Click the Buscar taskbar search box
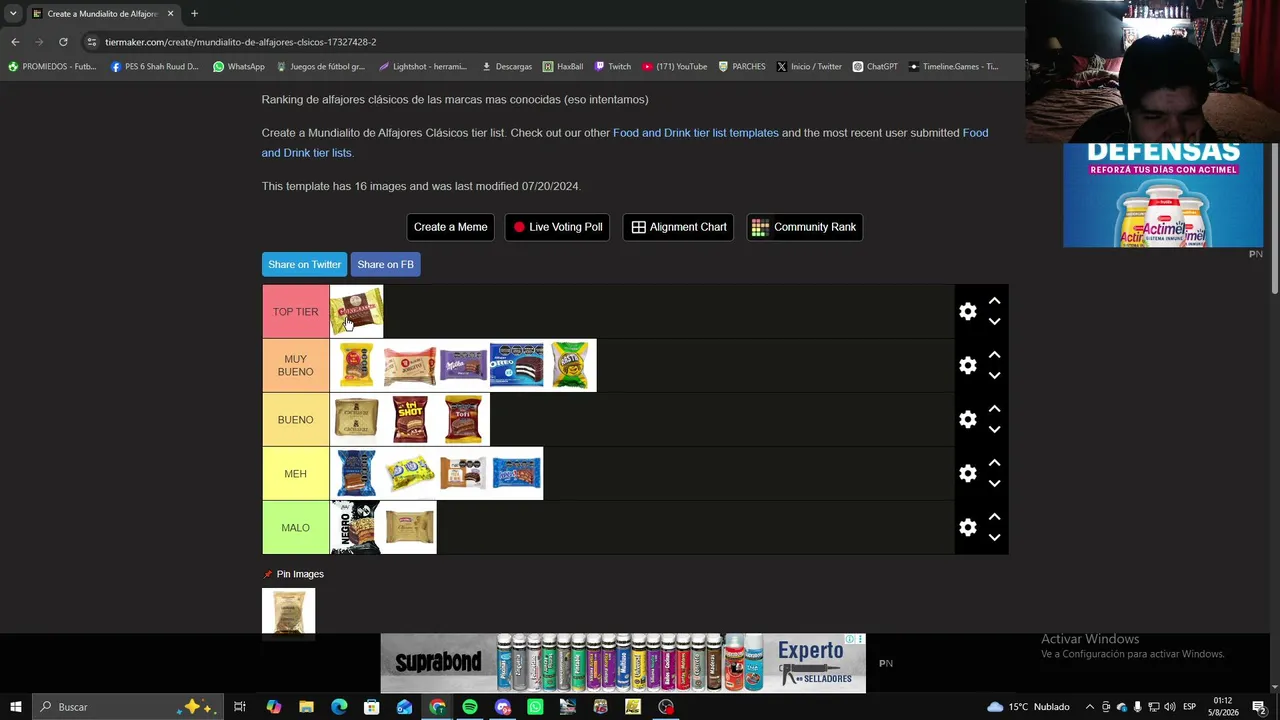The width and height of the screenshot is (1280, 720). 127,707
